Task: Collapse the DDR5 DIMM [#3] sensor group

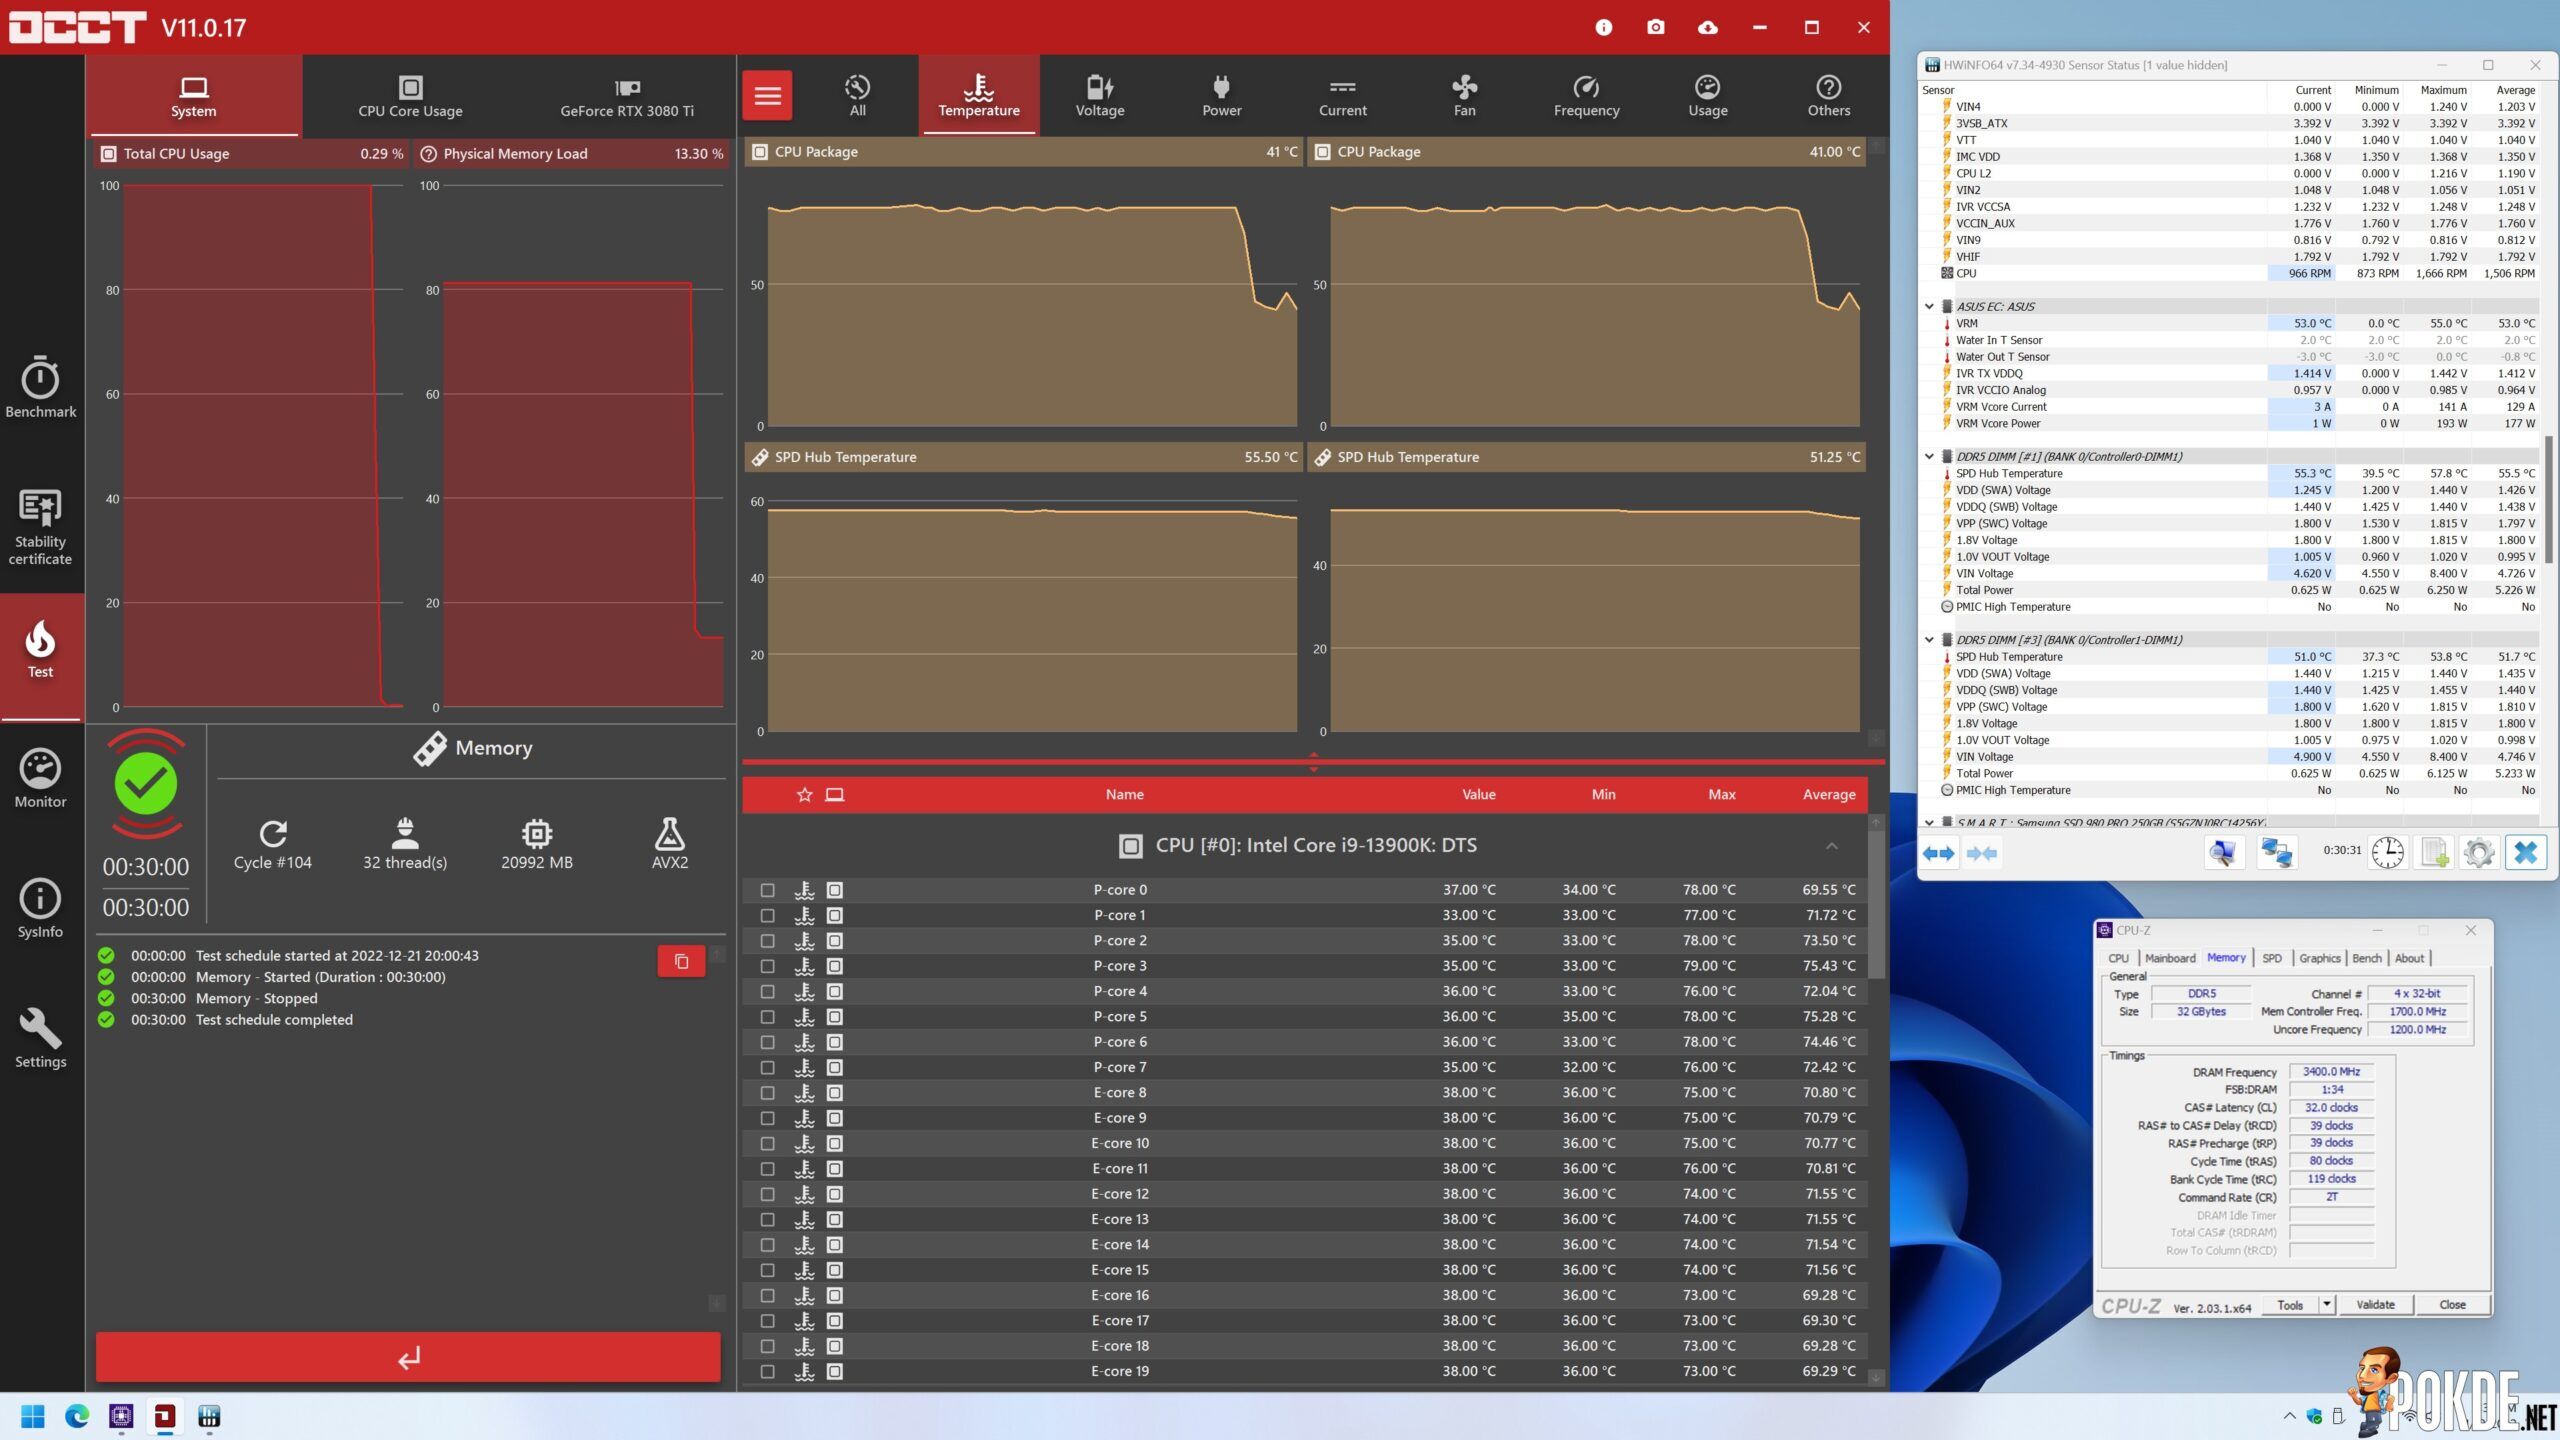Action: (x=1929, y=640)
